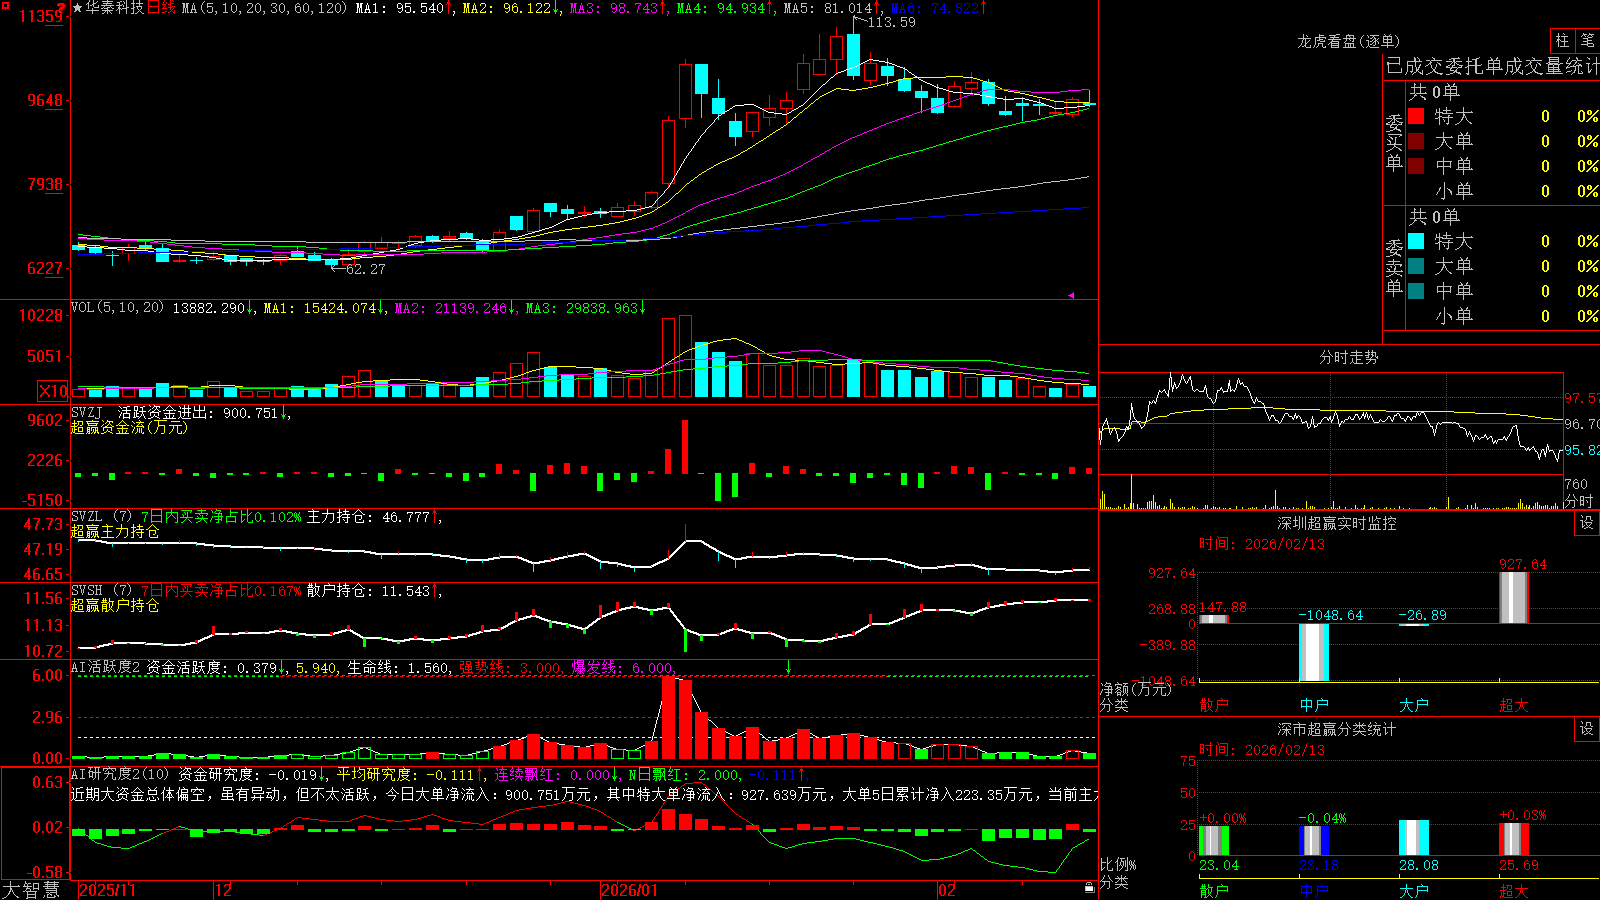This screenshot has height=900, width=1600.
Task: Click the yellow MA2: 96.122 value
Action: click(511, 8)
